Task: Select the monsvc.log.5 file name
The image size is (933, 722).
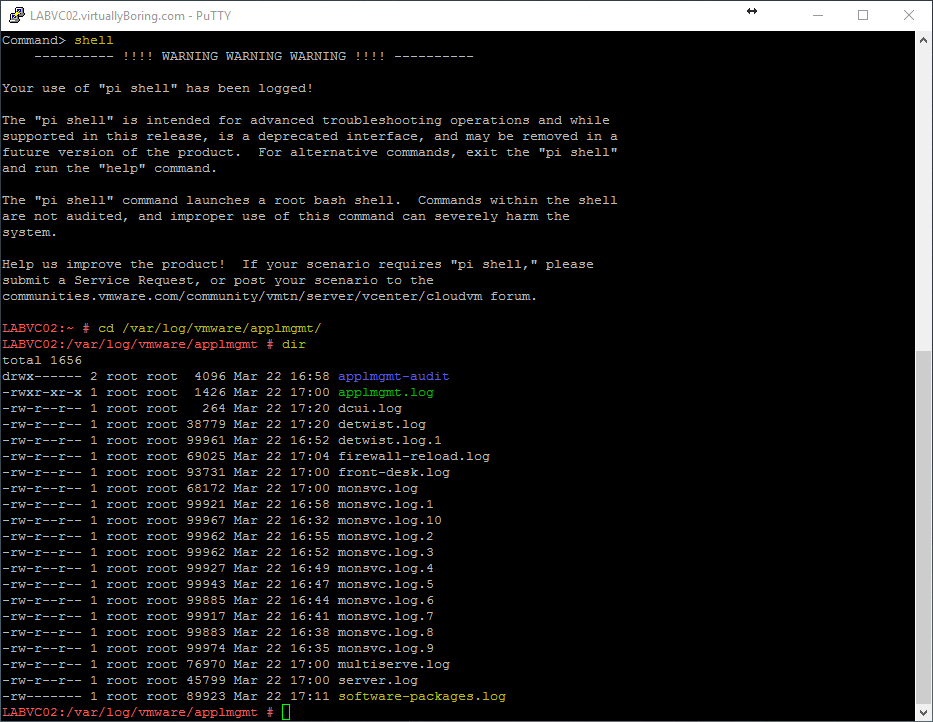Action: point(386,585)
